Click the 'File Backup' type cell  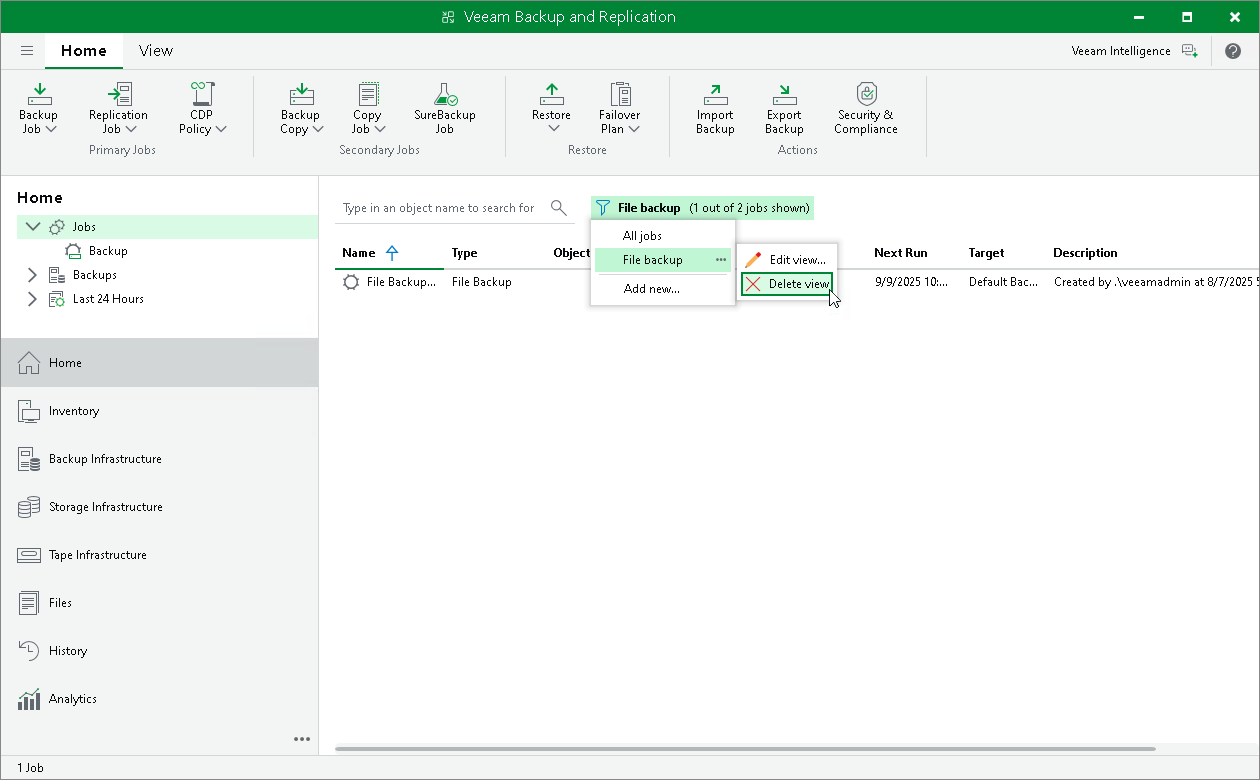pos(482,282)
